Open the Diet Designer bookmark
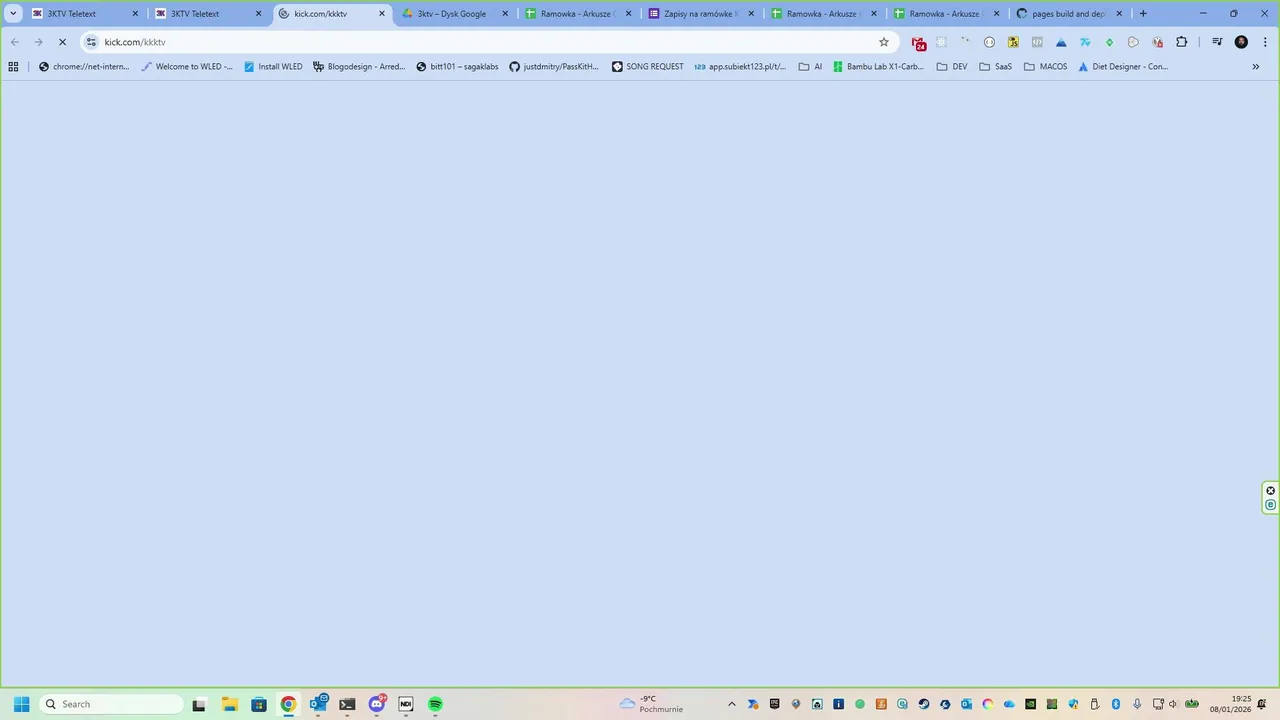Screen dimensions: 1280x720 click(1123, 67)
